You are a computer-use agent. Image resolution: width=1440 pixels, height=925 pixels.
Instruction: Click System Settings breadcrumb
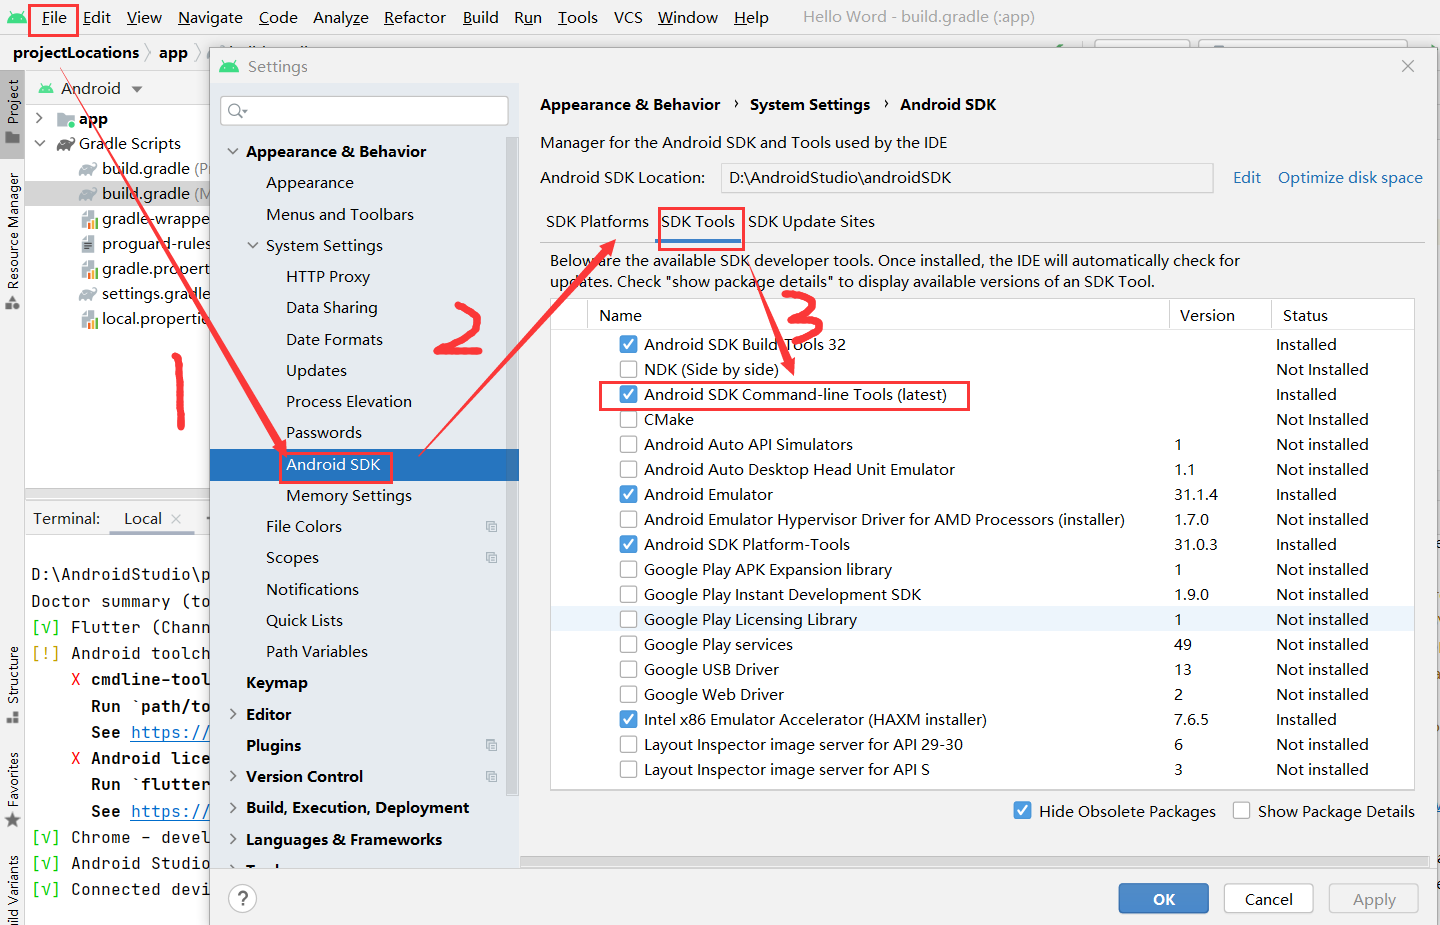click(x=810, y=105)
